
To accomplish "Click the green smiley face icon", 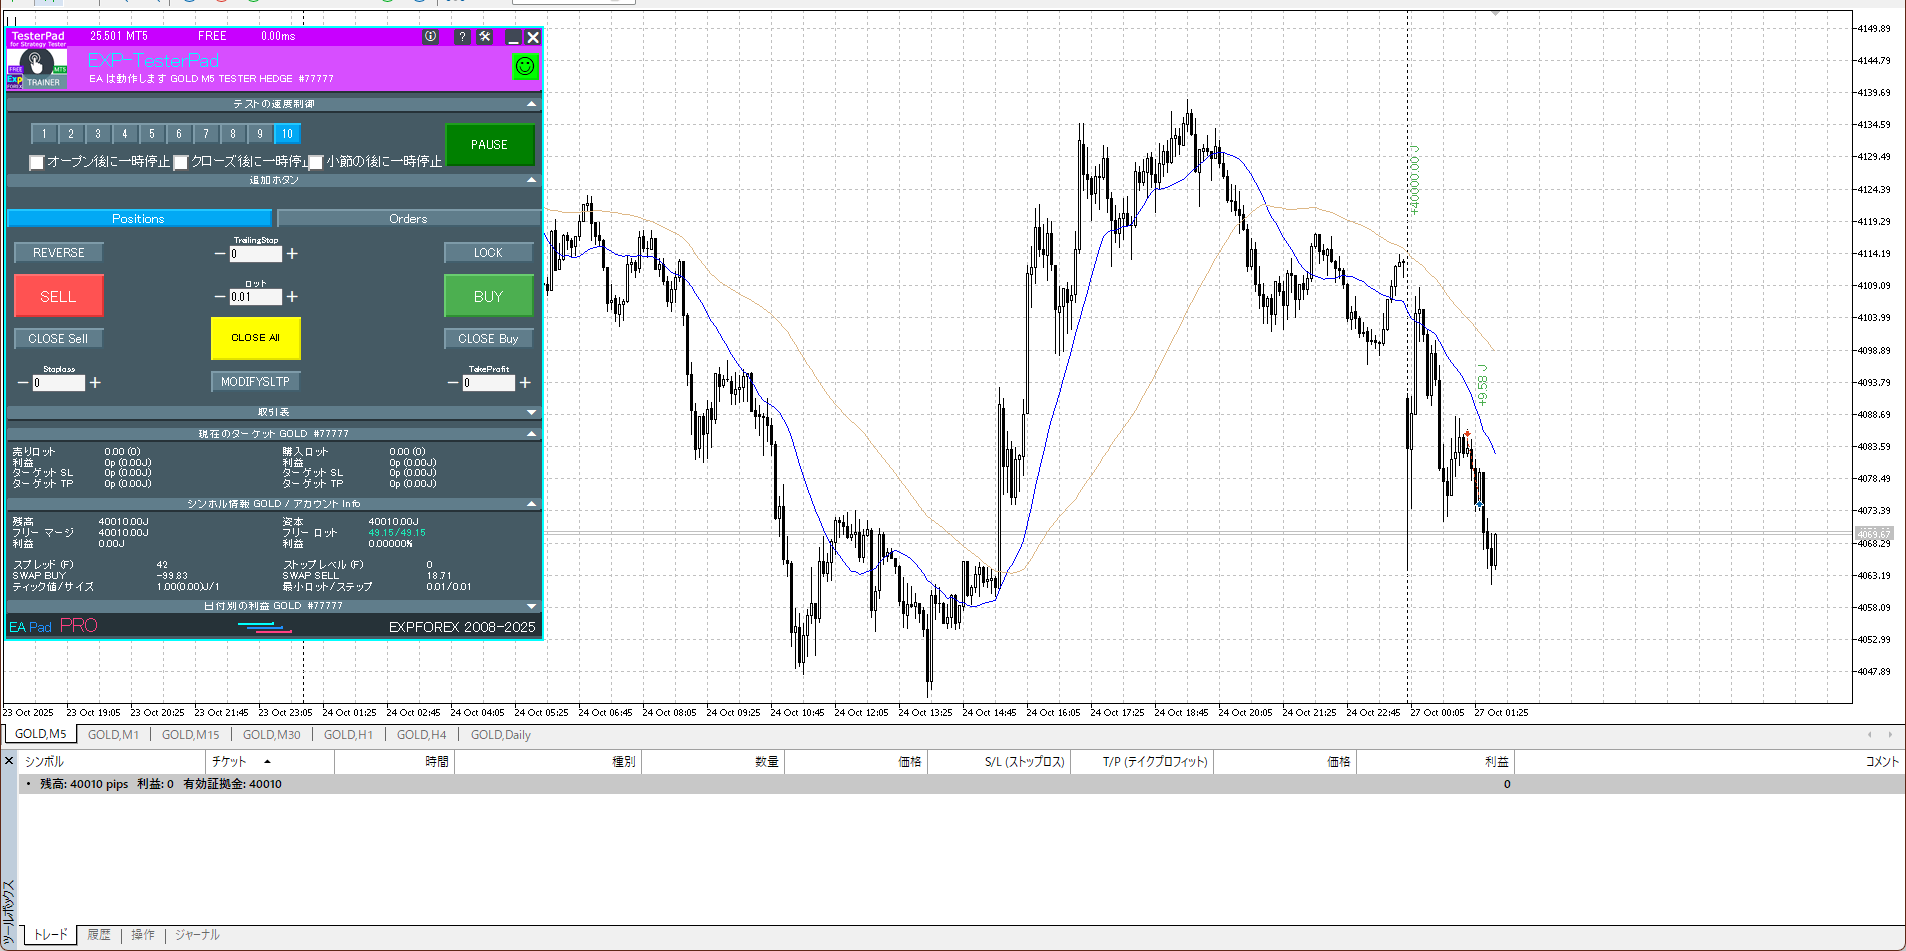I will pyautogui.click(x=524, y=66).
